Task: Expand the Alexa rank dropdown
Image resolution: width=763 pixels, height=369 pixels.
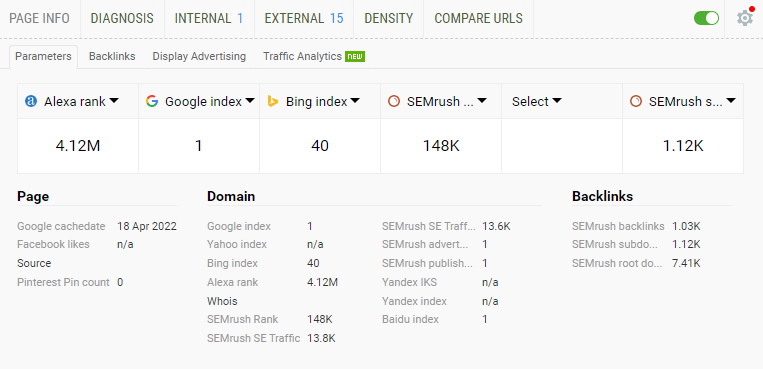Action: (x=114, y=101)
